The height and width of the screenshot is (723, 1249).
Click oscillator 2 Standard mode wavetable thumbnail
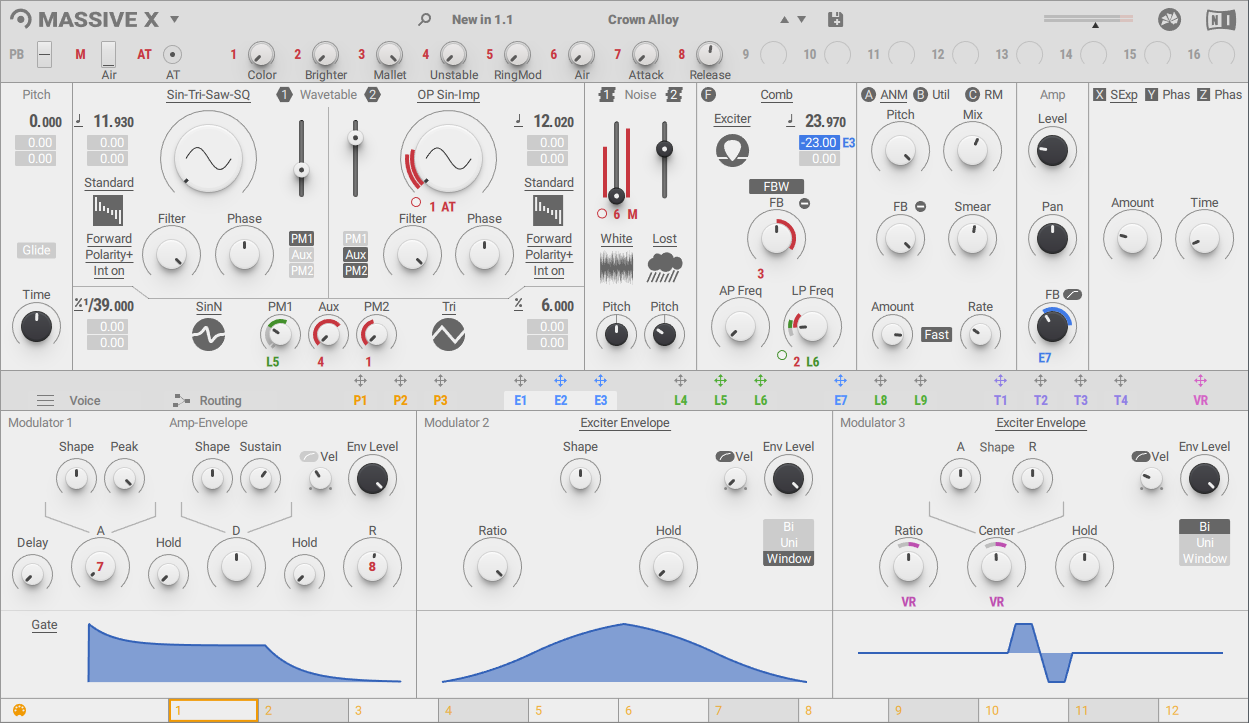pyautogui.click(x=548, y=210)
